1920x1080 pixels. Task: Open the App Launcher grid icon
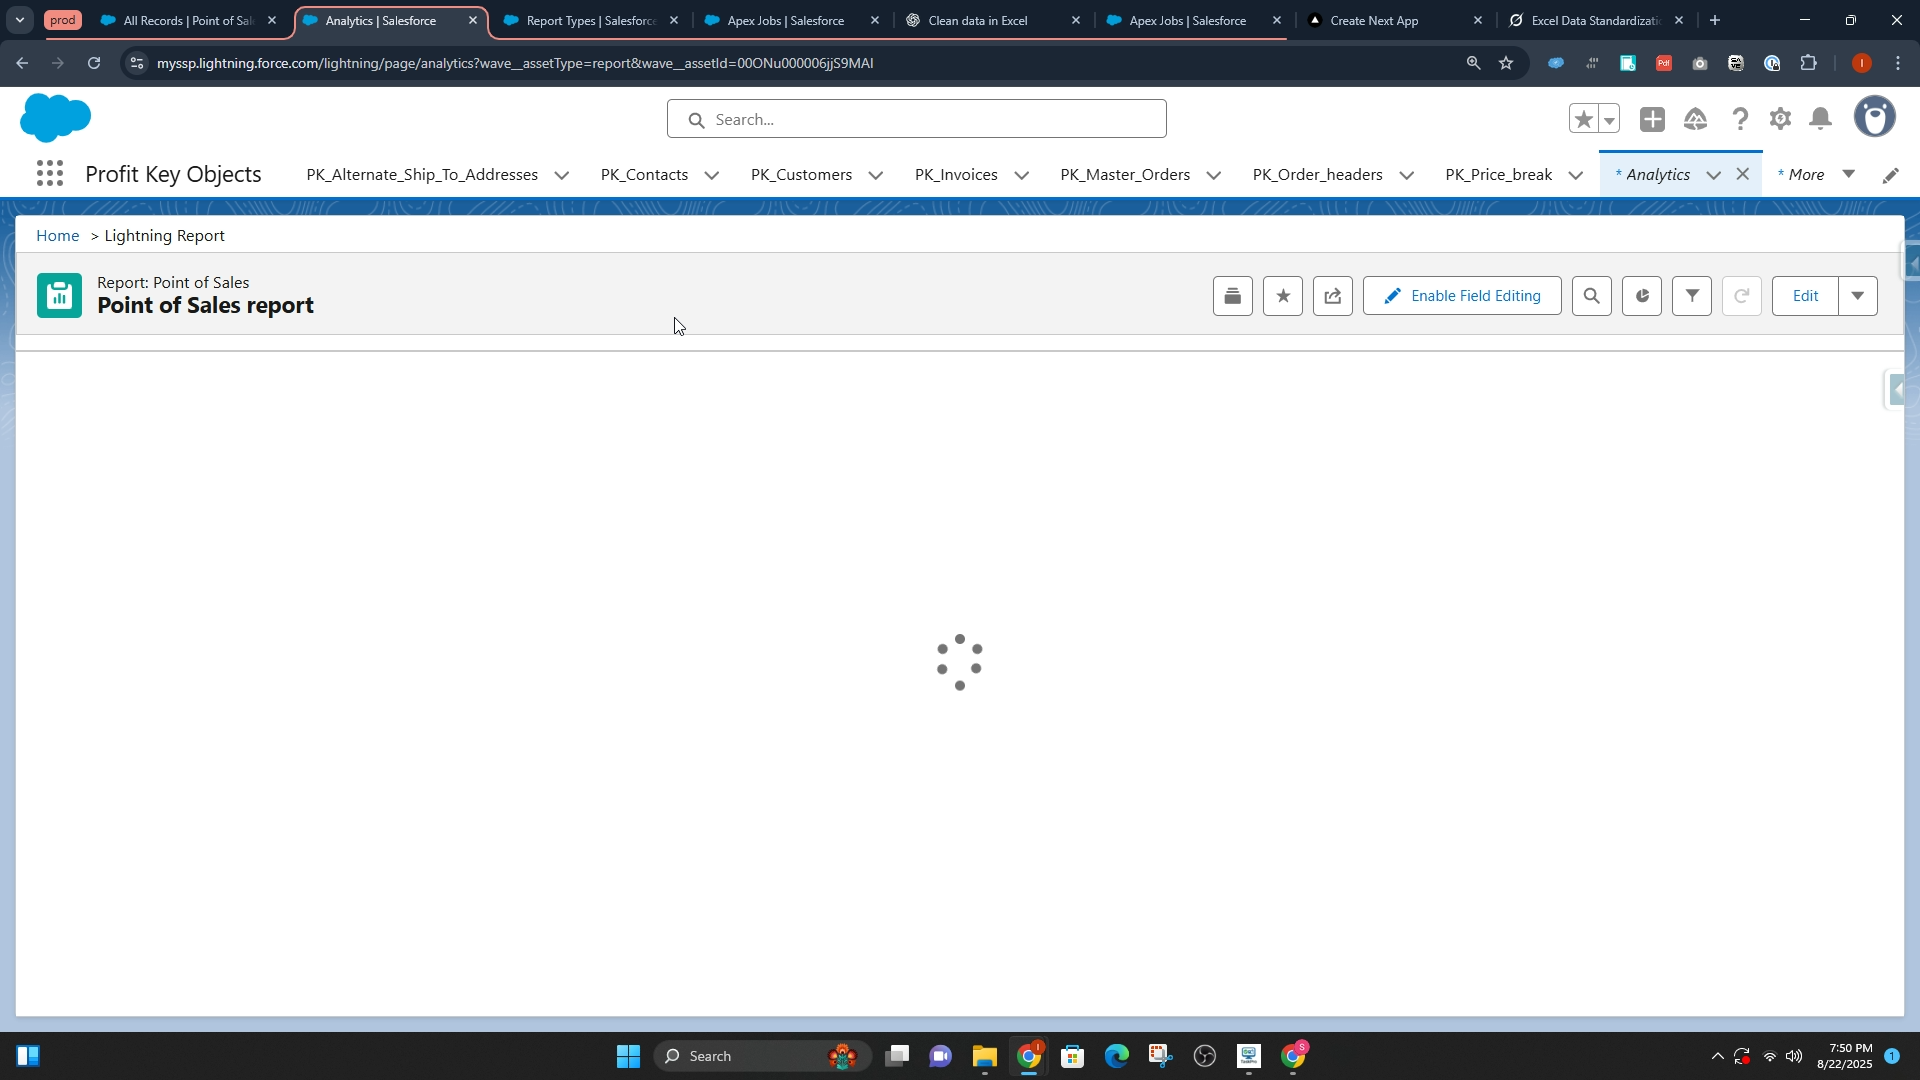[x=49, y=174]
